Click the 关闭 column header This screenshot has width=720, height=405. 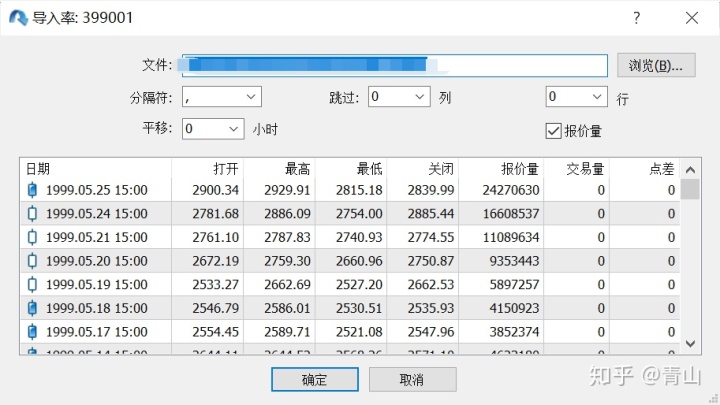[422, 169]
